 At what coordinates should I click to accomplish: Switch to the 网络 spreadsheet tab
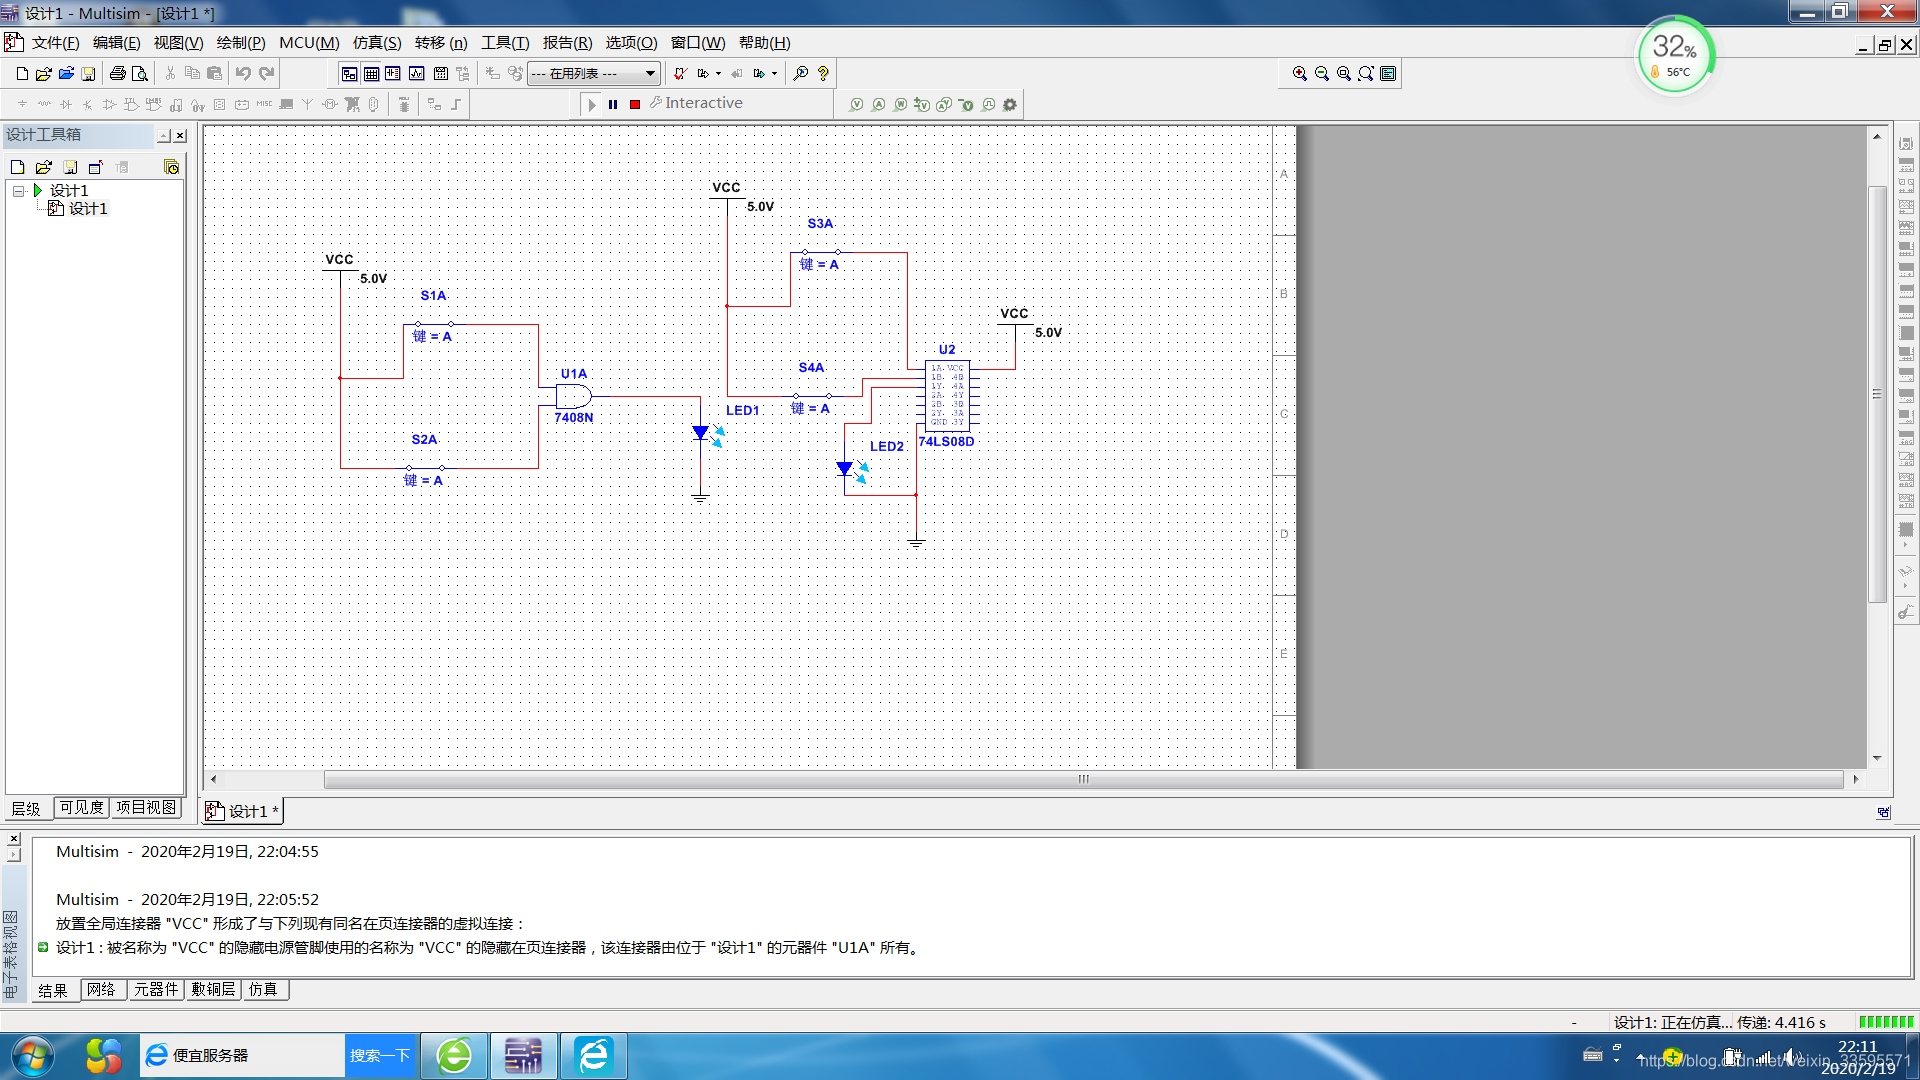[101, 989]
